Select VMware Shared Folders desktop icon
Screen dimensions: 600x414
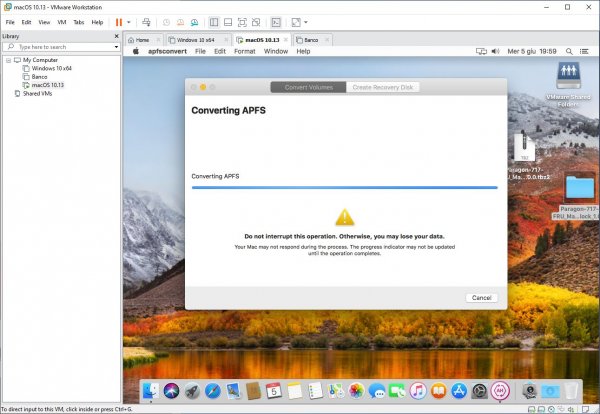(x=568, y=85)
